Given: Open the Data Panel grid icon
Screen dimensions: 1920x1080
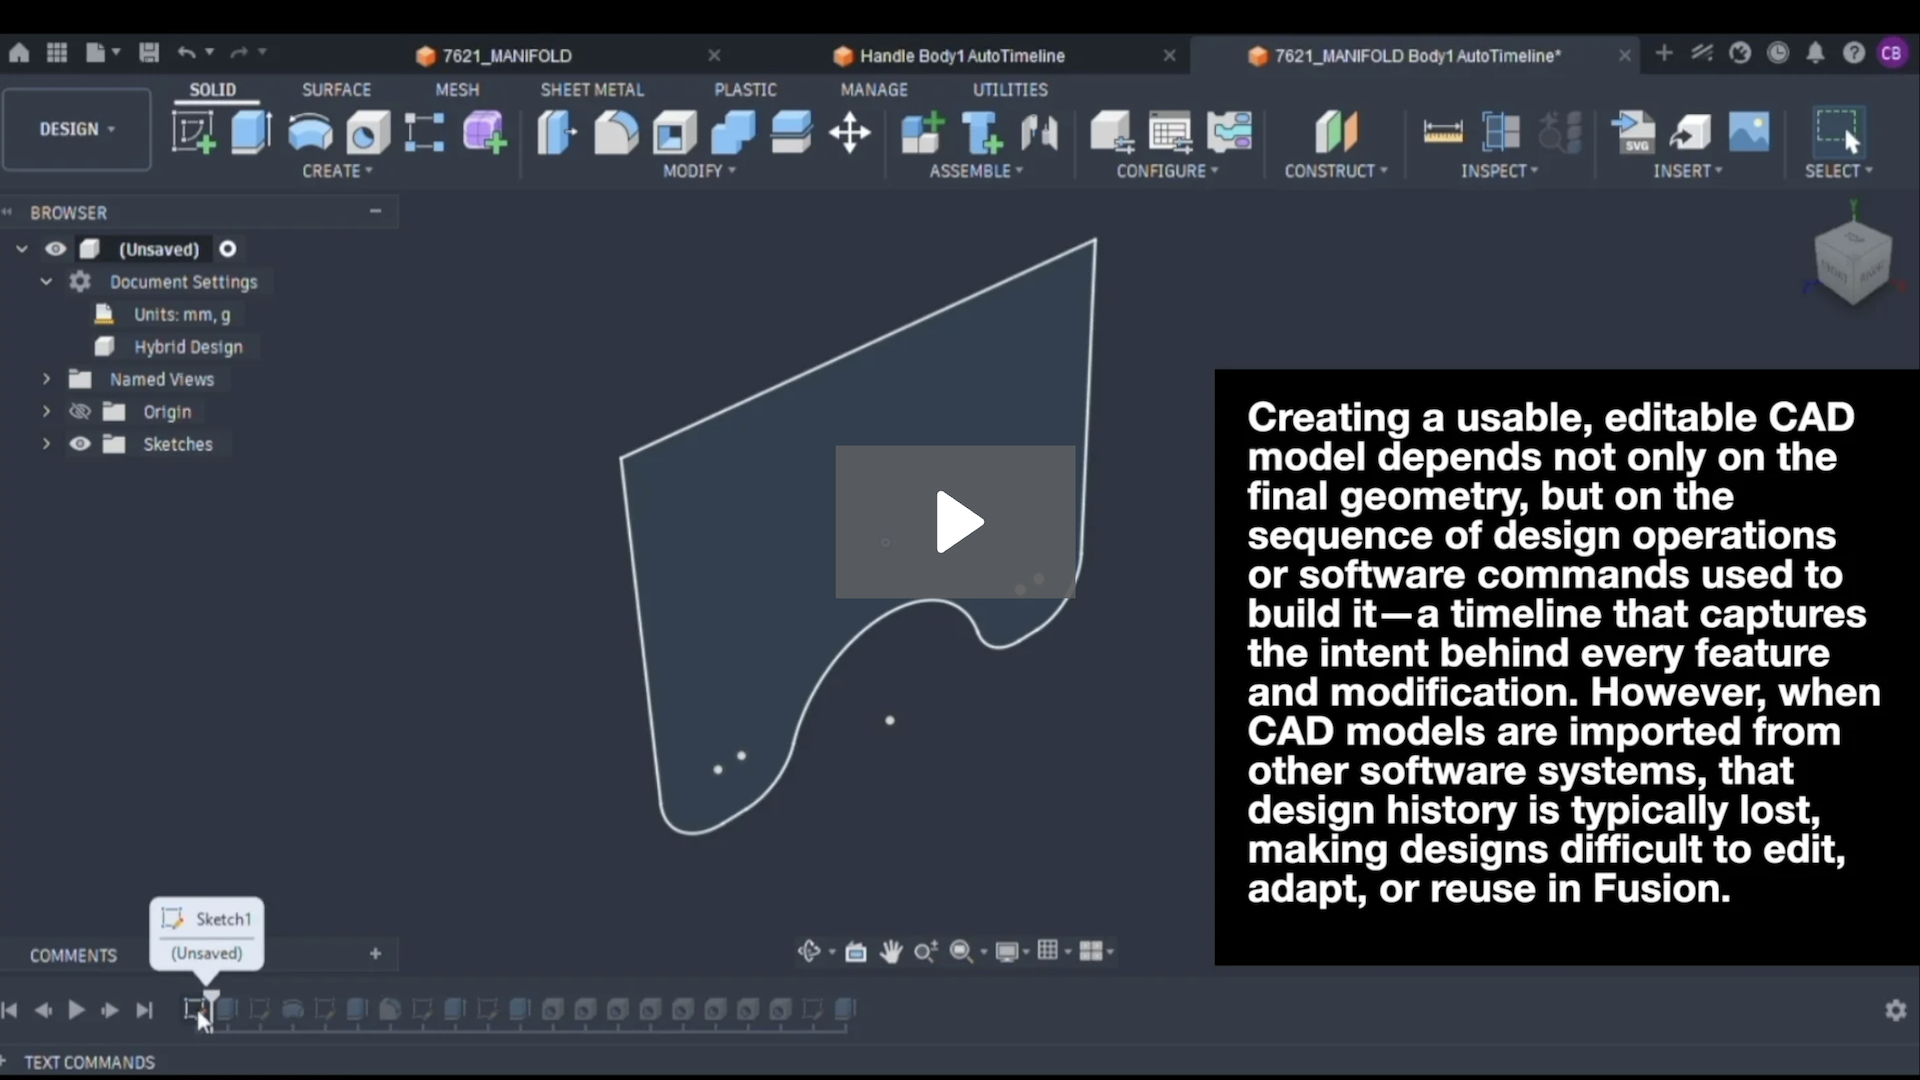Looking at the screenshot, I should click(x=57, y=53).
